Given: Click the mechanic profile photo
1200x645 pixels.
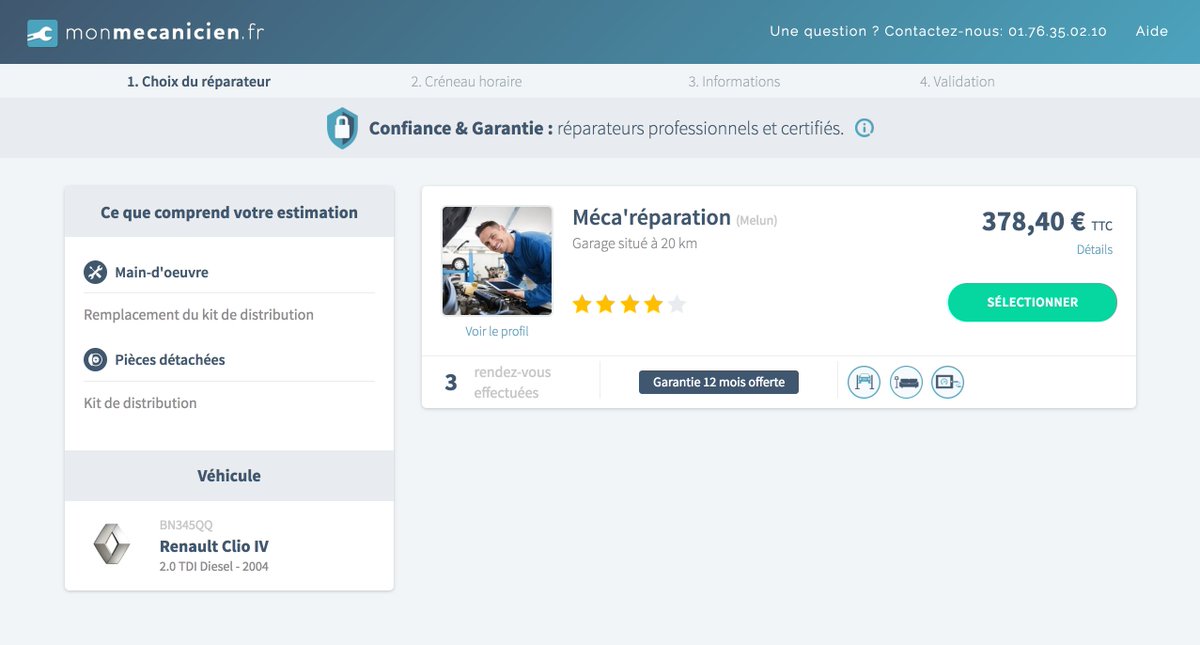Looking at the screenshot, I should (497, 261).
